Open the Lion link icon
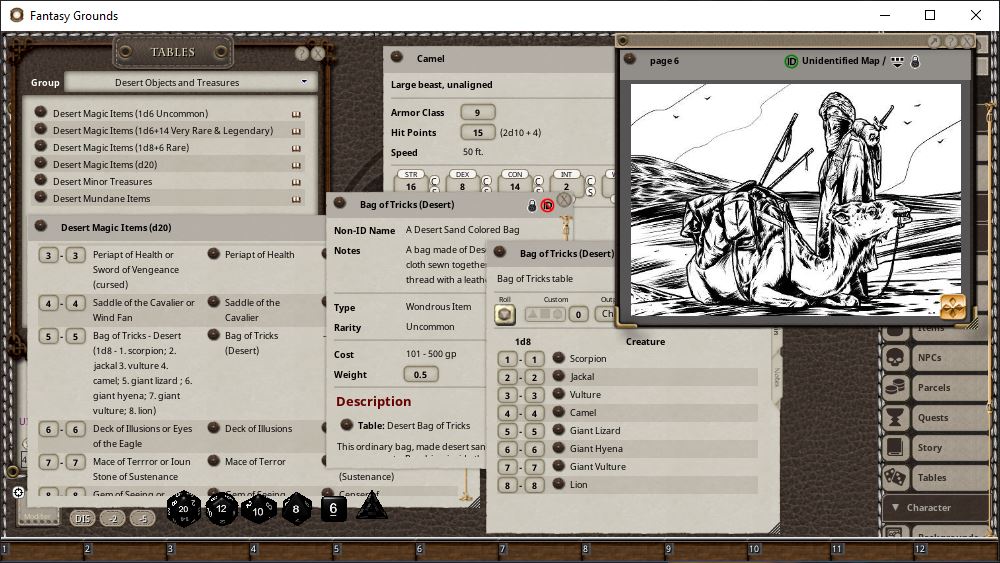Screen dimensions: 1000x563 (x=559, y=483)
